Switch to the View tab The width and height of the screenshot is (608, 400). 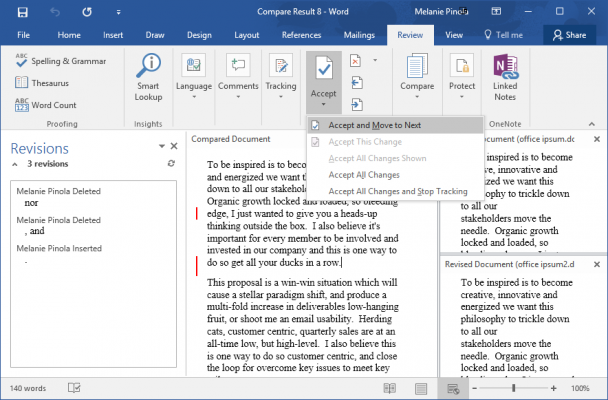[454, 35]
